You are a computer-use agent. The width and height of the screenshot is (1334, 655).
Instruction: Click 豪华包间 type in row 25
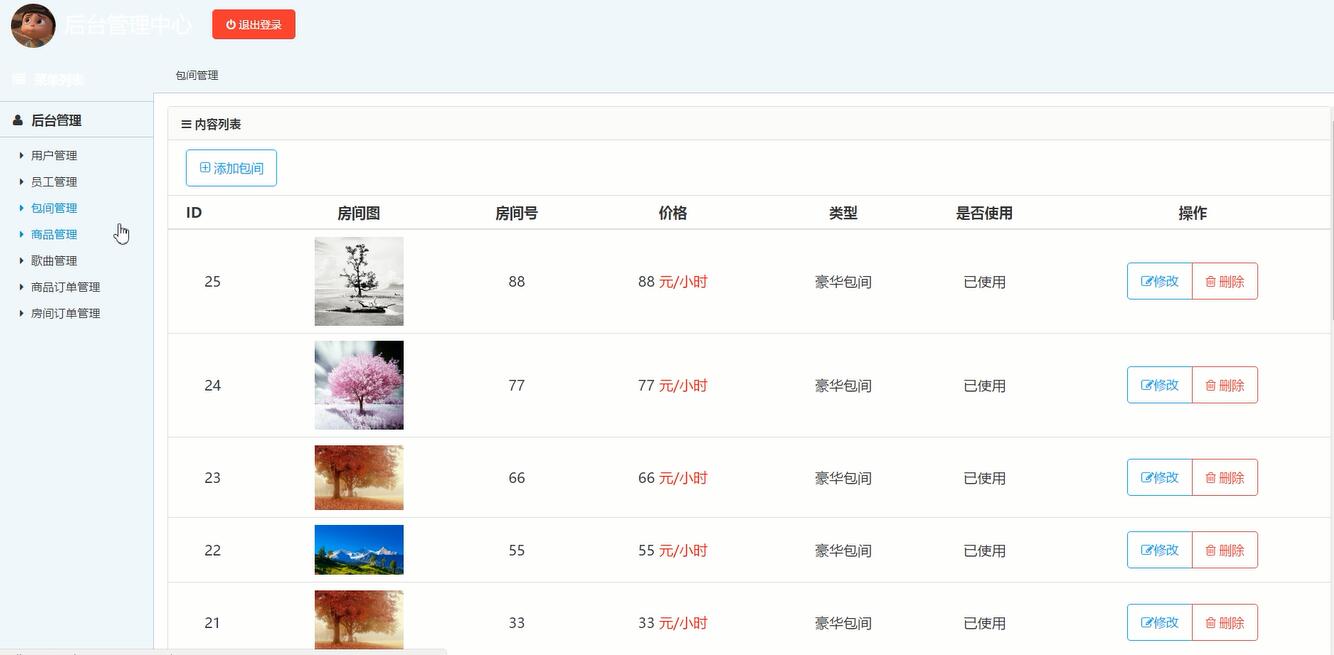[843, 282]
